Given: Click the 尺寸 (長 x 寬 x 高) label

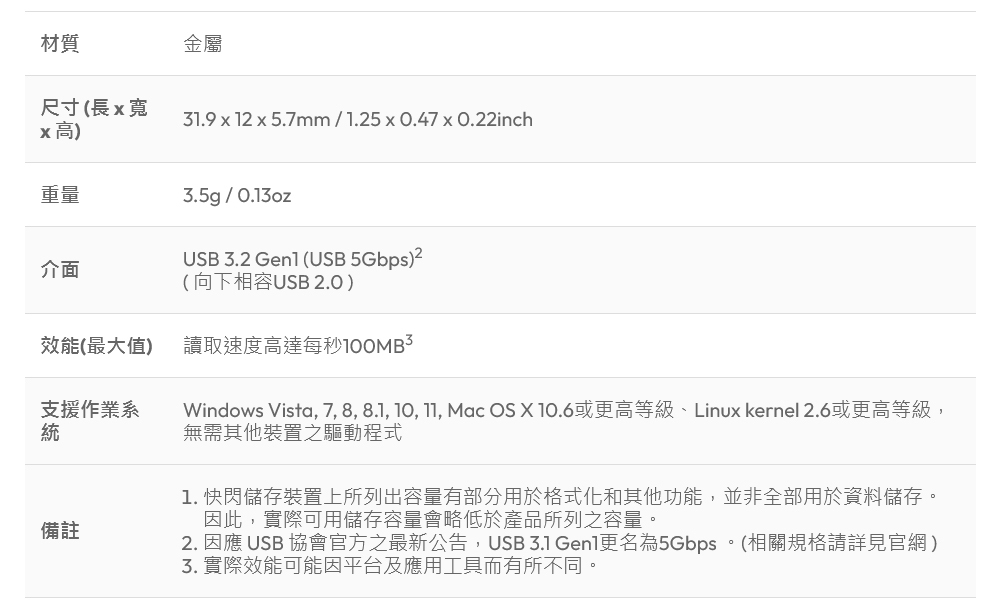Looking at the screenshot, I should [x=94, y=119].
